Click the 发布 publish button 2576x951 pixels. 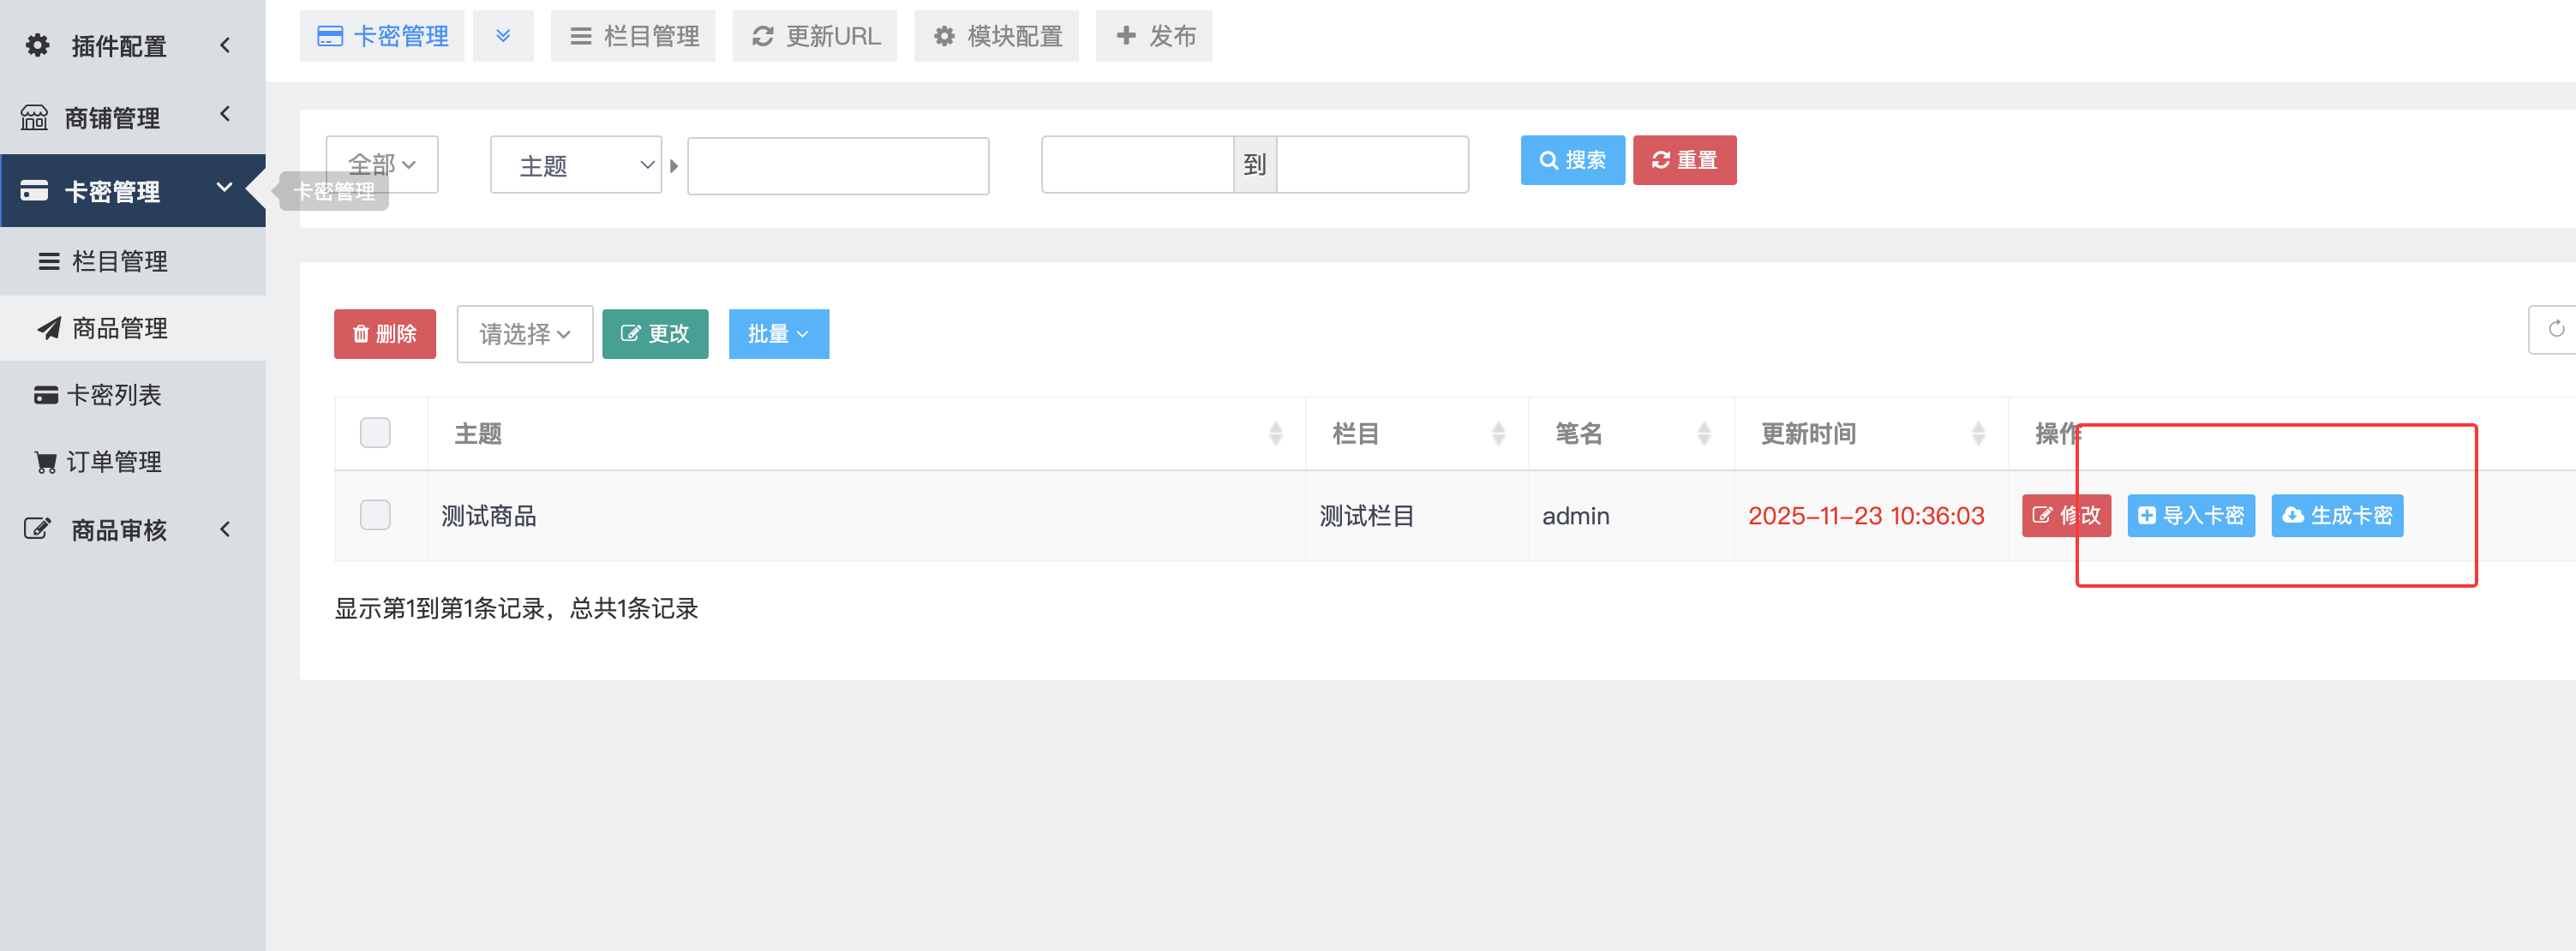1154,36
